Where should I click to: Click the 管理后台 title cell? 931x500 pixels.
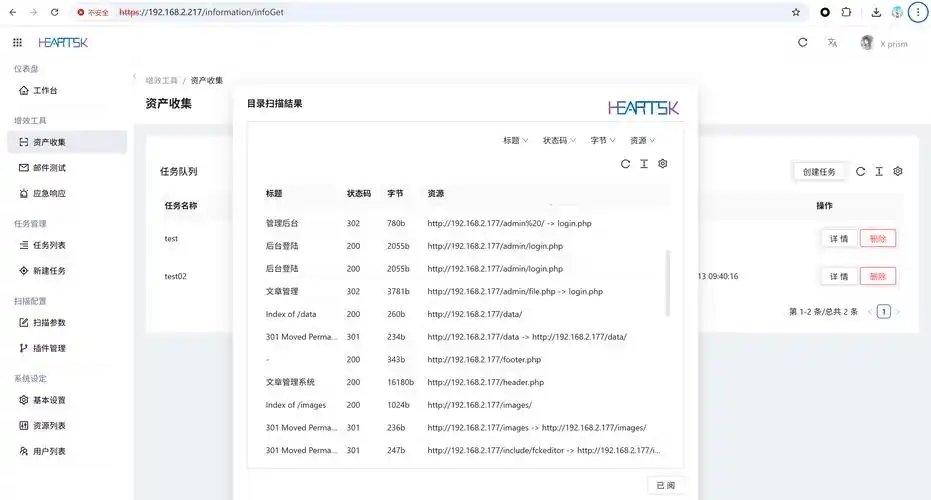click(281, 223)
